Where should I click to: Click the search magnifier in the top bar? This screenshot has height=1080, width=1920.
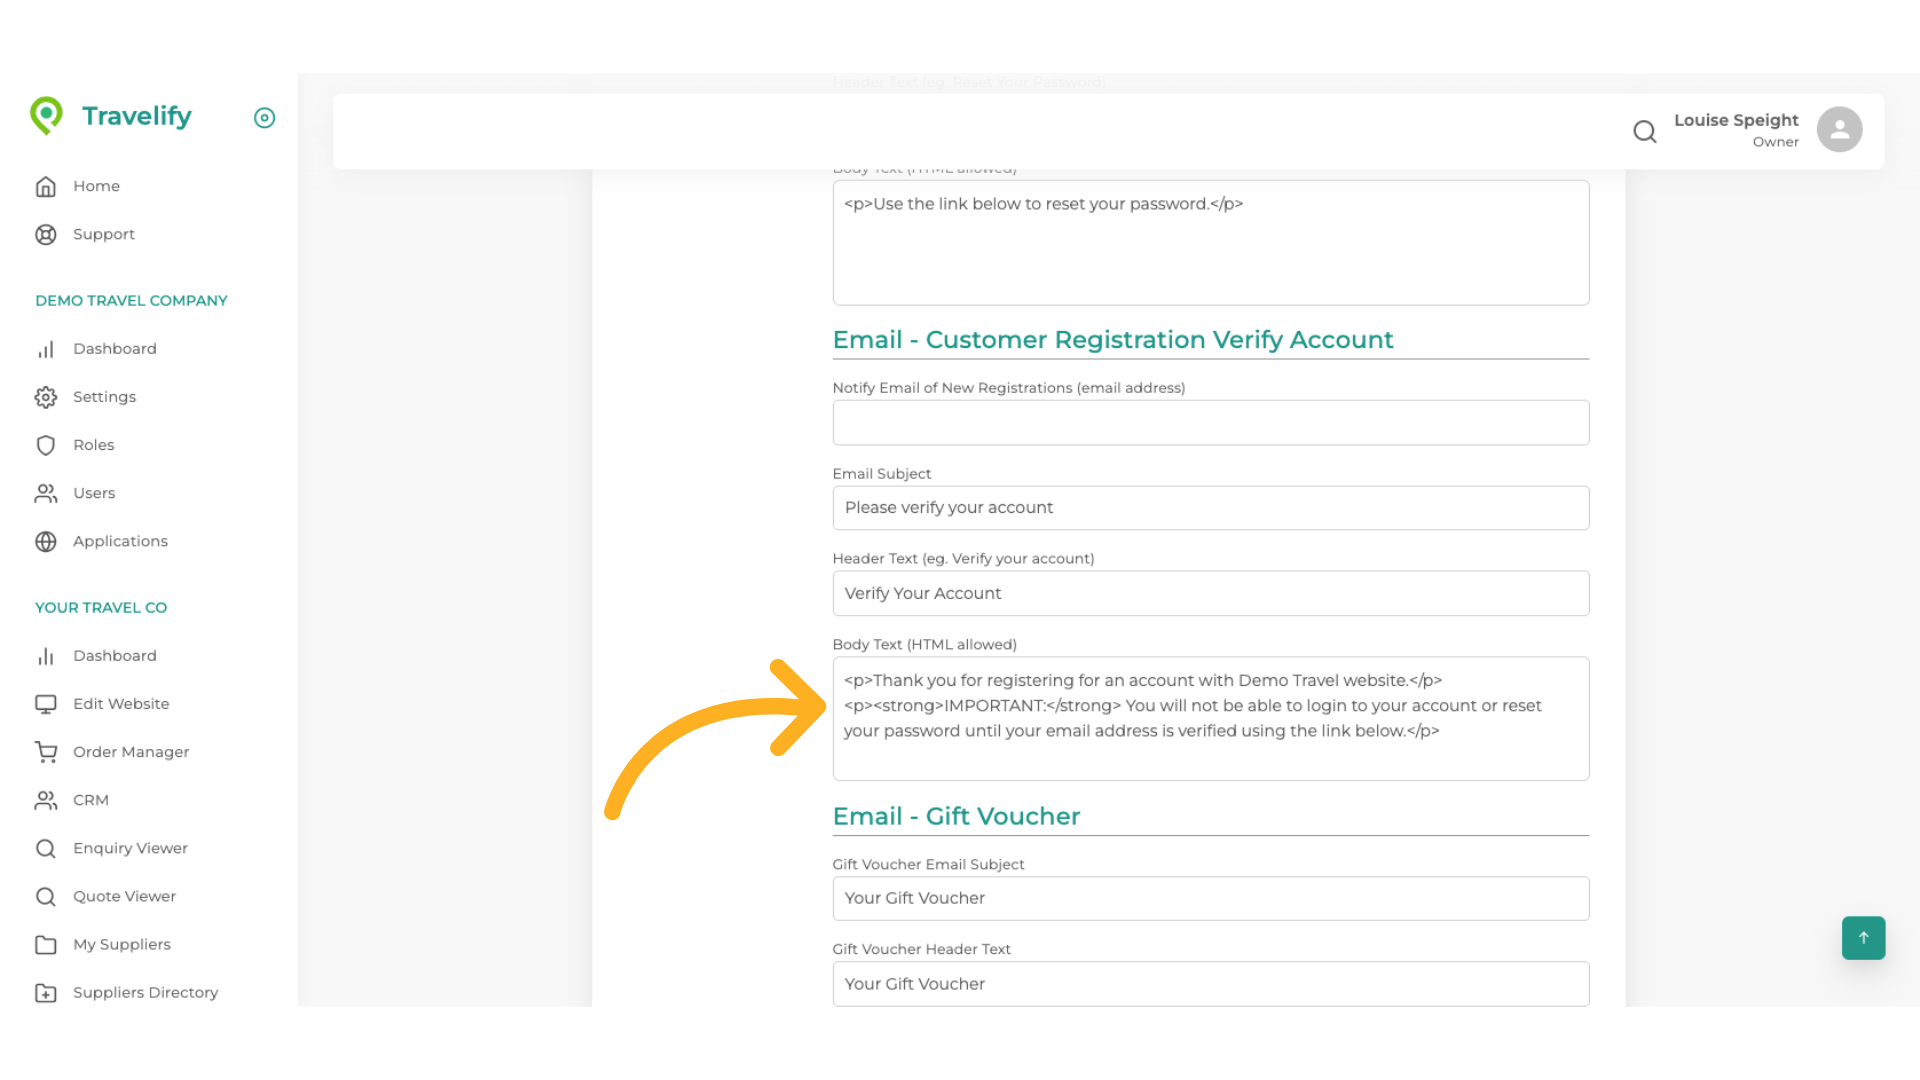[1645, 131]
